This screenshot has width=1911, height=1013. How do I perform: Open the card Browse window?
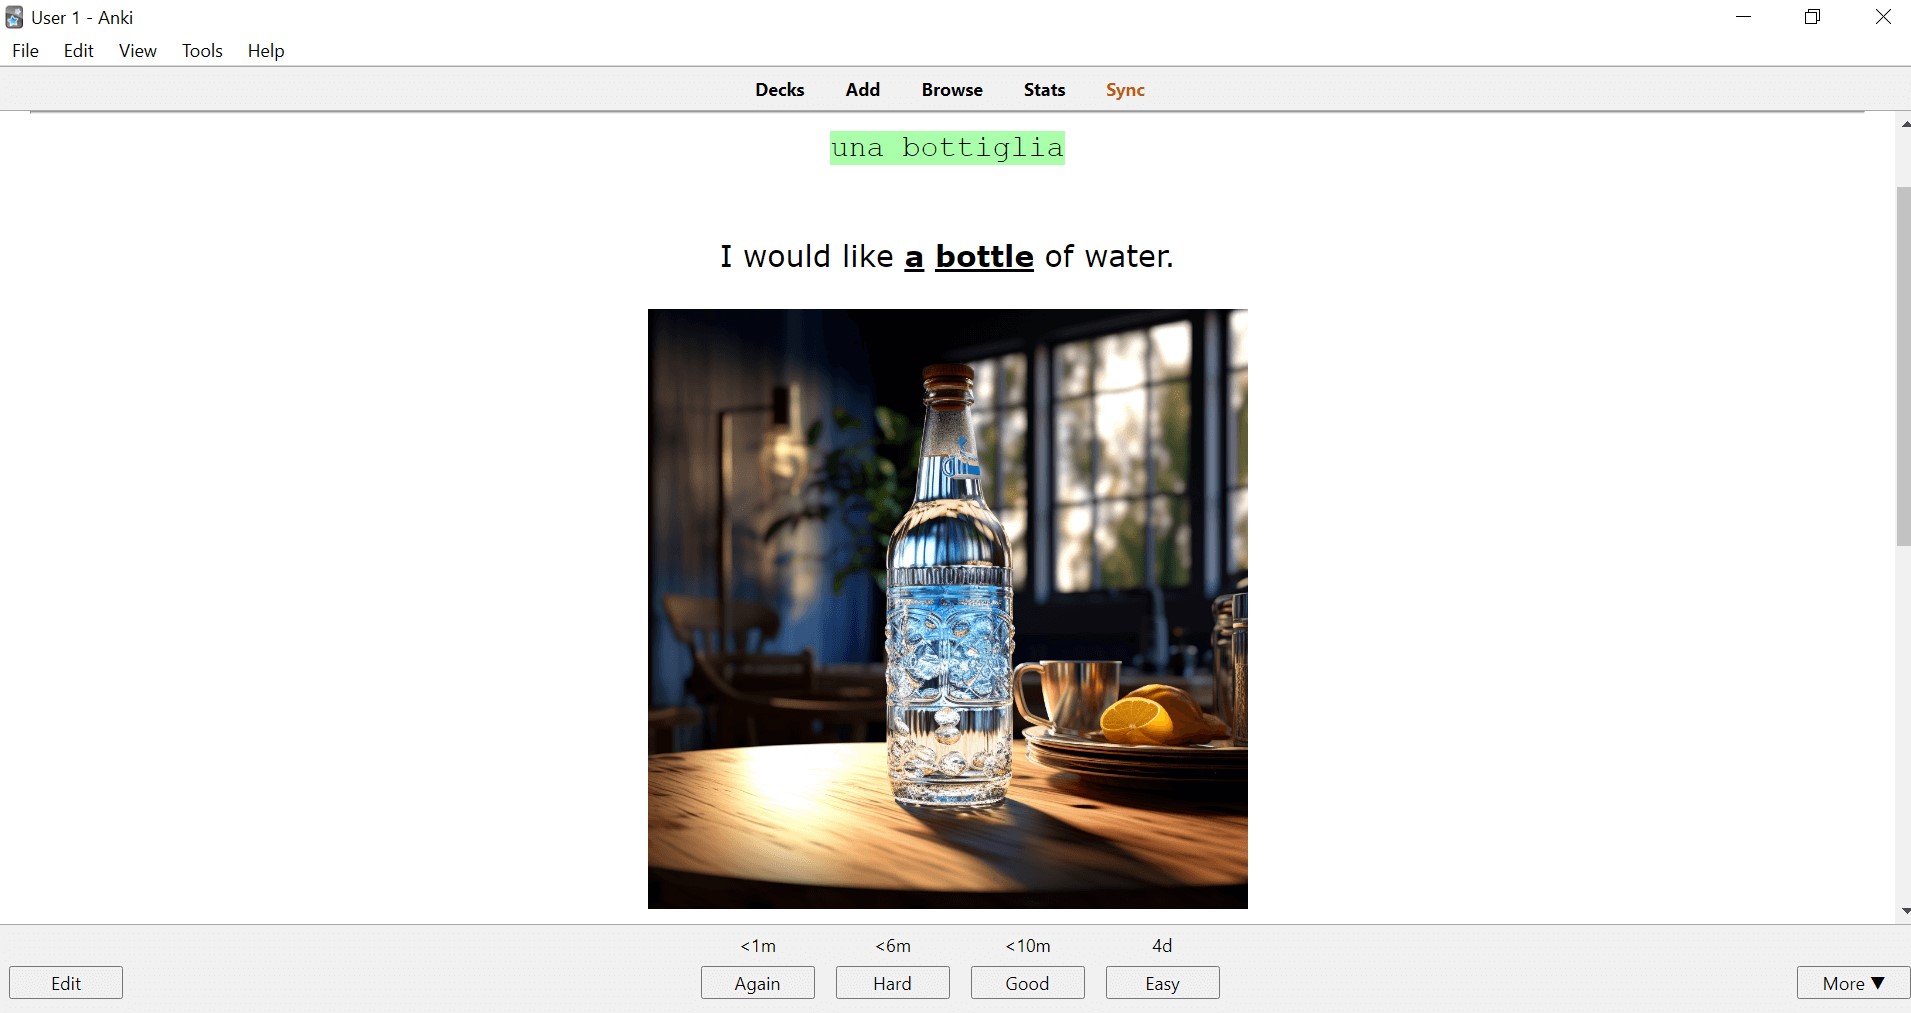pyautogui.click(x=951, y=90)
